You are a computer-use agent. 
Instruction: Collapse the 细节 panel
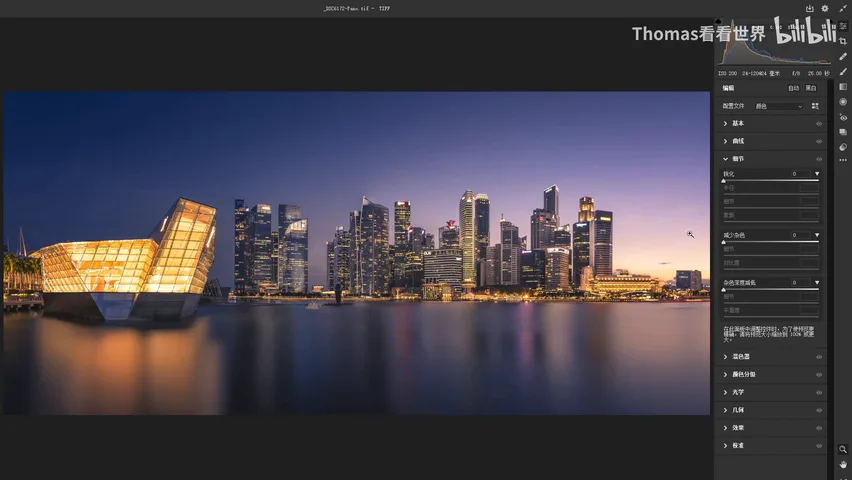(725, 159)
